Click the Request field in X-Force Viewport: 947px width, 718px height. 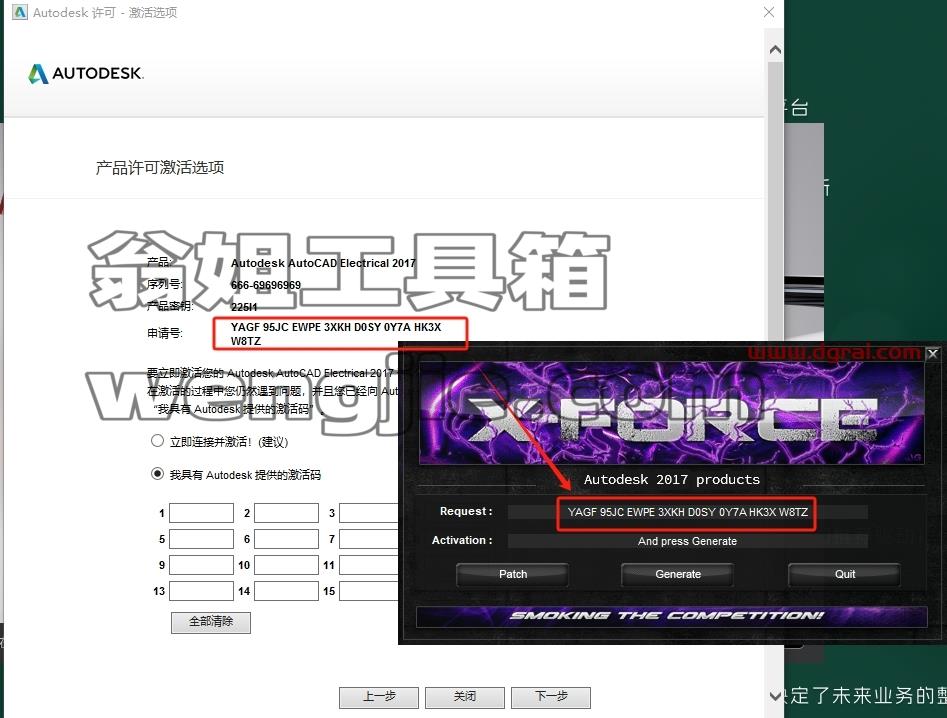click(687, 512)
